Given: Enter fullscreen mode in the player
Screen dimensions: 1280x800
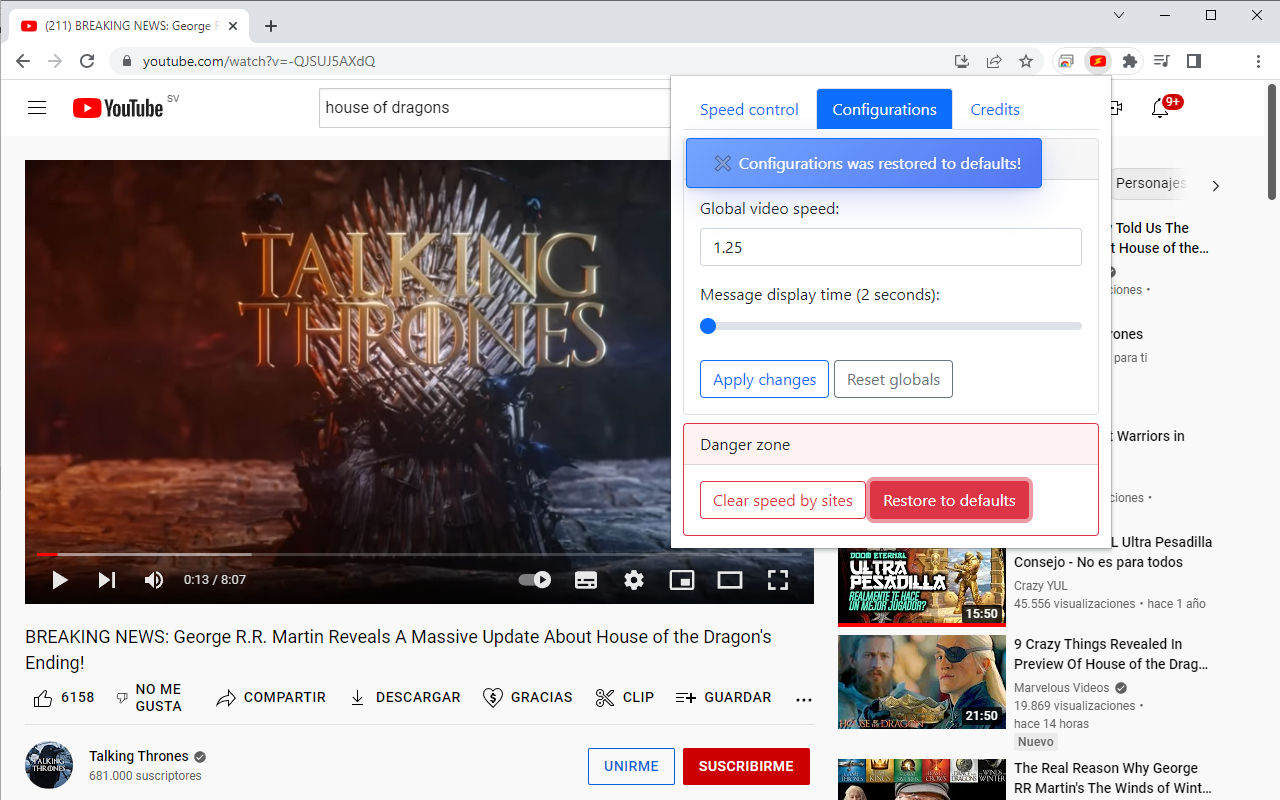Looking at the screenshot, I should coord(778,580).
